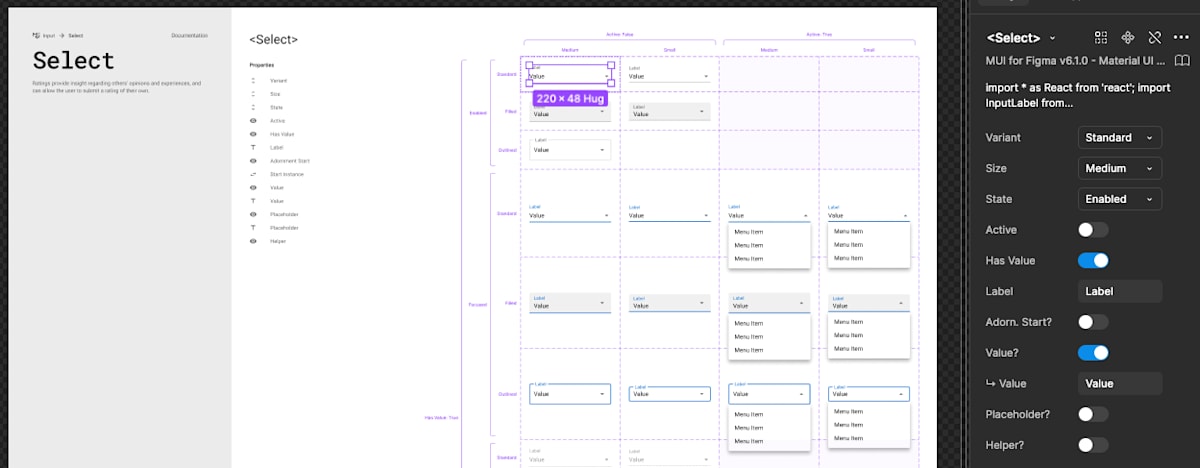
Task: Click the Enabled Outlined Medium select component
Action: (569, 147)
